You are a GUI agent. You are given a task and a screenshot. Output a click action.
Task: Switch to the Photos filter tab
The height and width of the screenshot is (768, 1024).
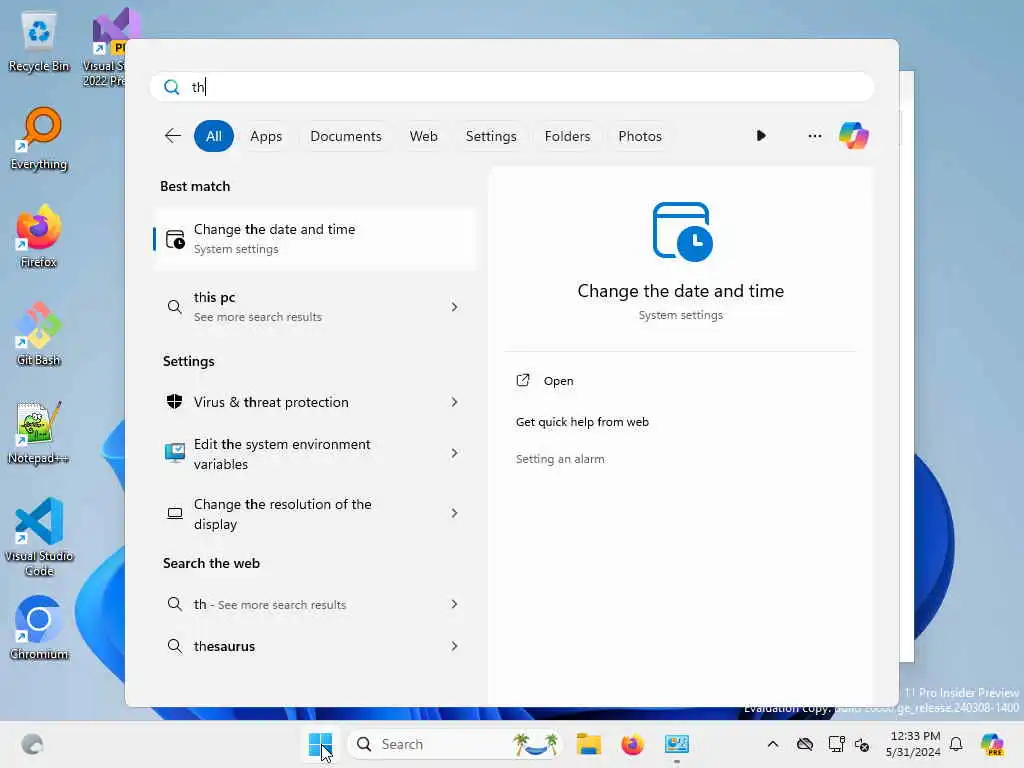click(640, 136)
